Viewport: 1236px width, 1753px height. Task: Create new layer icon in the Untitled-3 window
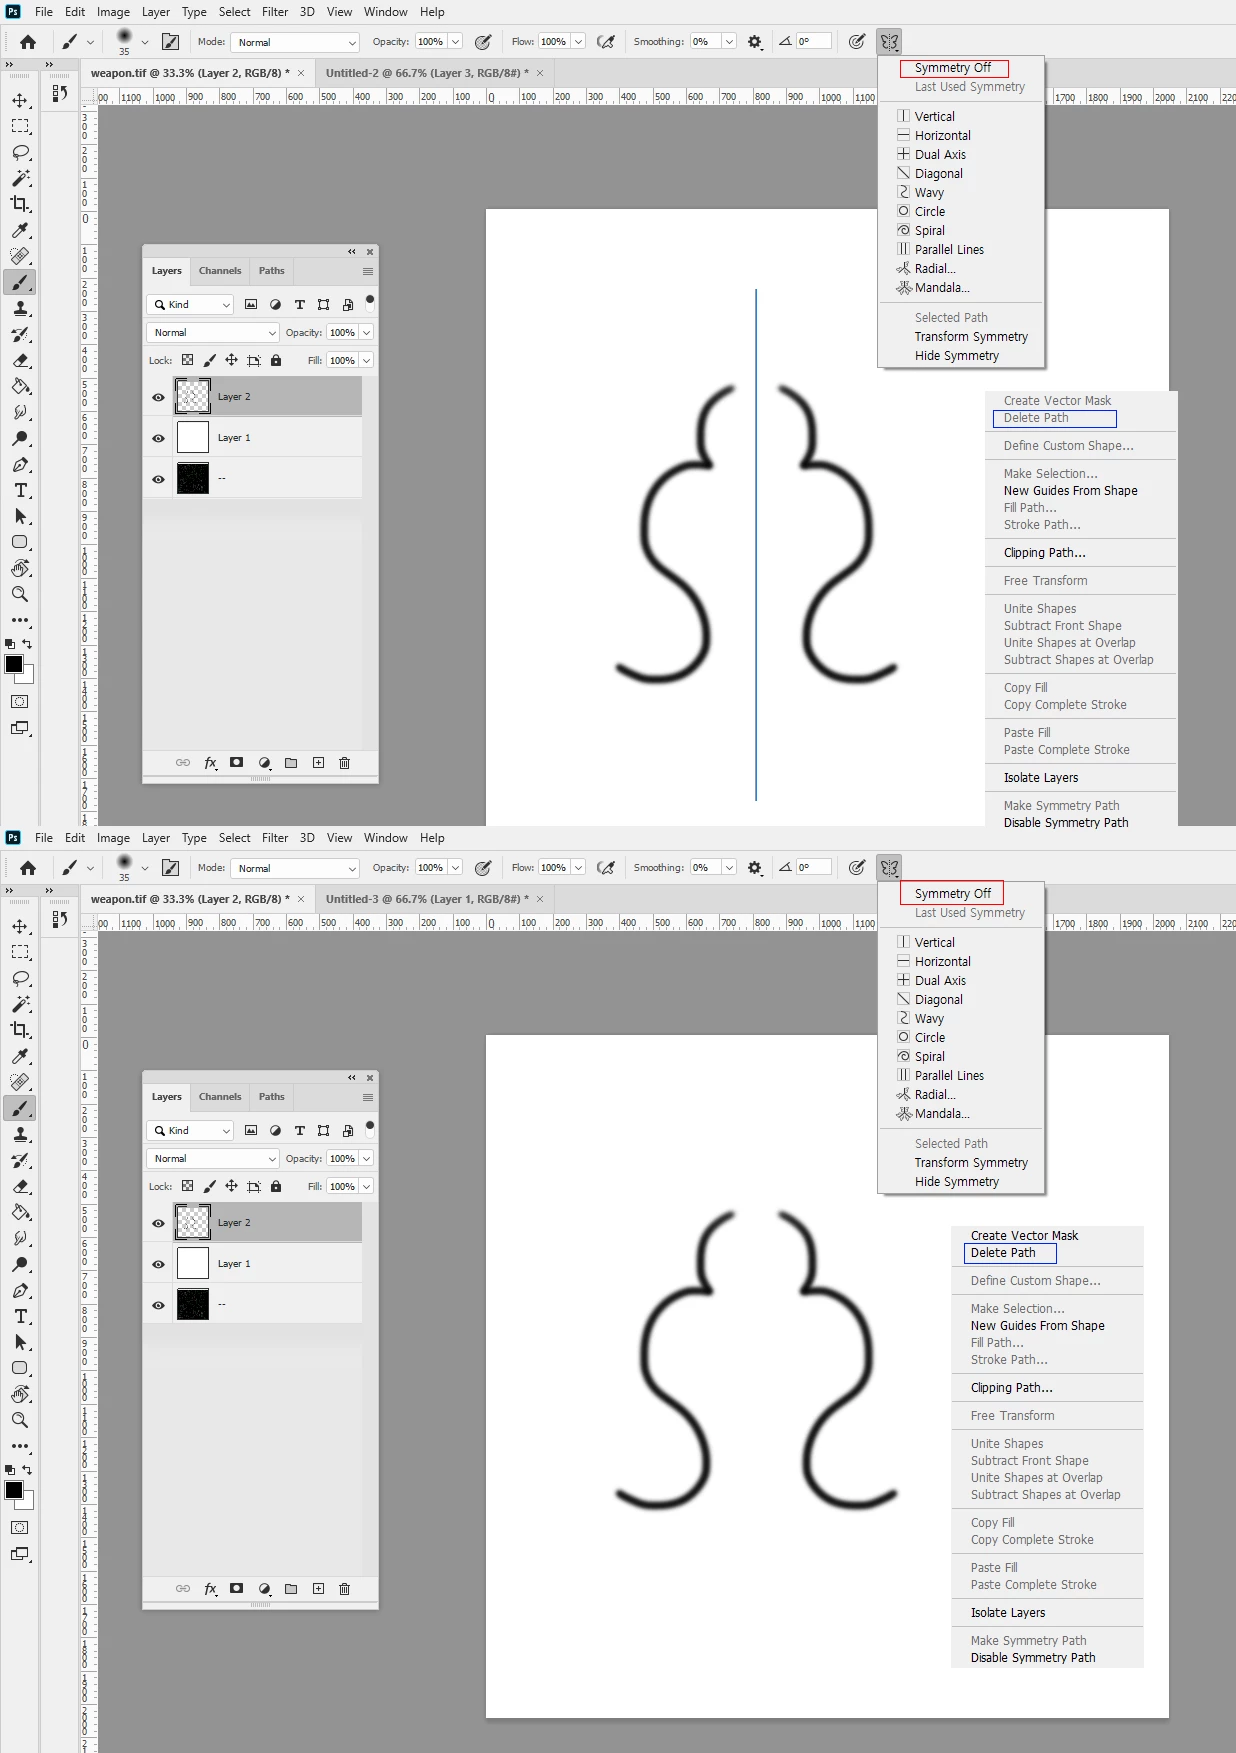[318, 1589]
